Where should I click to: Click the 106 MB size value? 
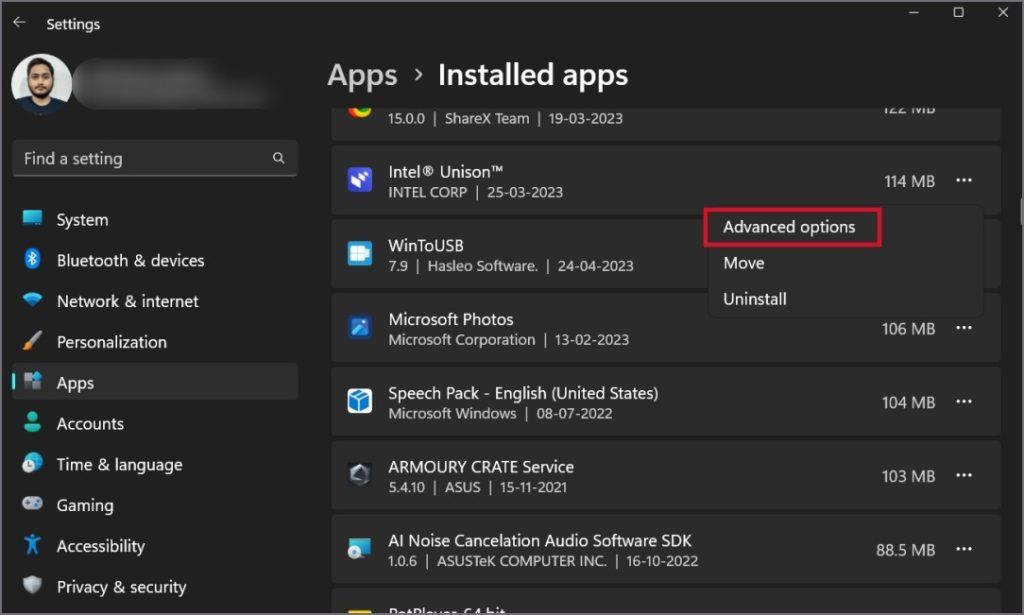tap(908, 328)
